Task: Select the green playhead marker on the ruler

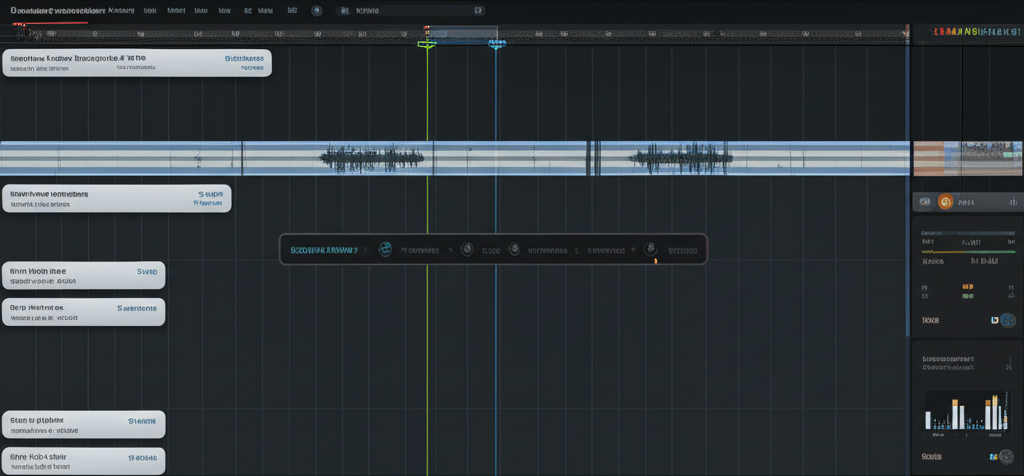Action: click(x=427, y=43)
